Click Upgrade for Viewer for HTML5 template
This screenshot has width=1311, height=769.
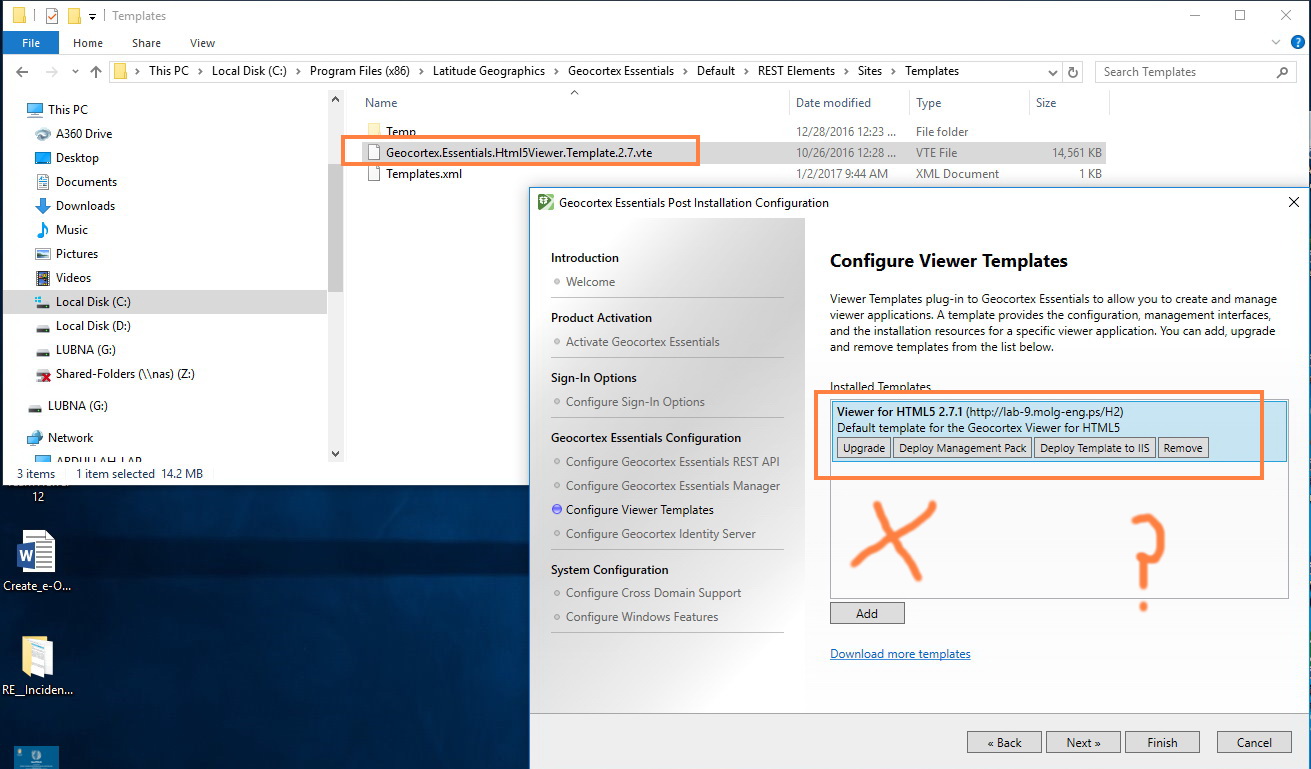point(864,448)
